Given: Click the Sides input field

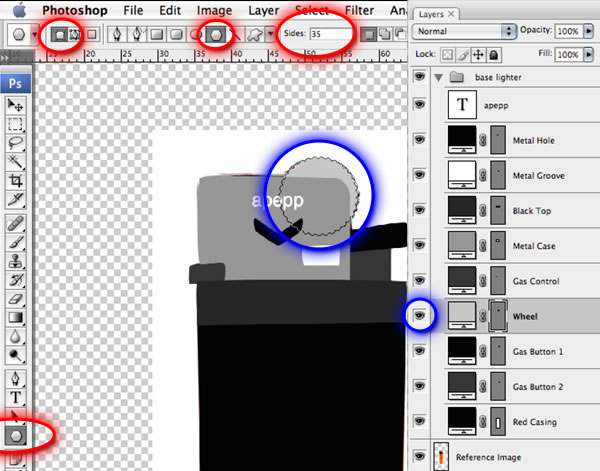Looking at the screenshot, I should pos(330,34).
